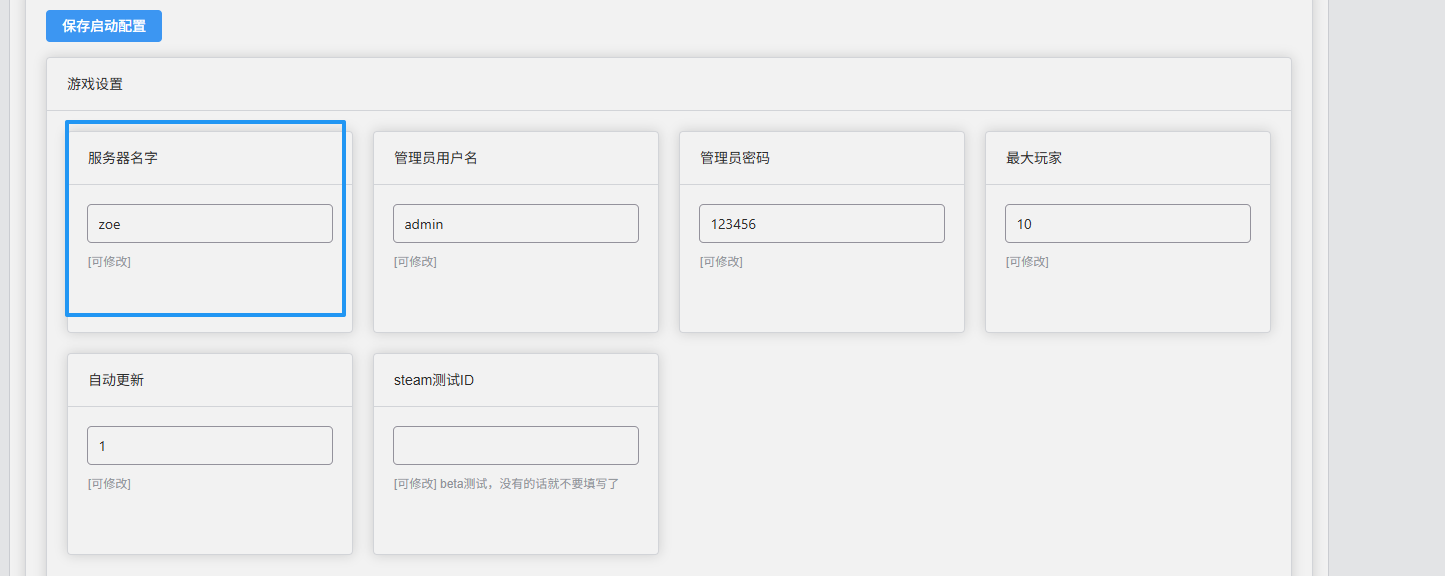The image size is (1445, 576).
Task: Click the [可修改] hint under 服务器名字
Action: [x=109, y=262]
